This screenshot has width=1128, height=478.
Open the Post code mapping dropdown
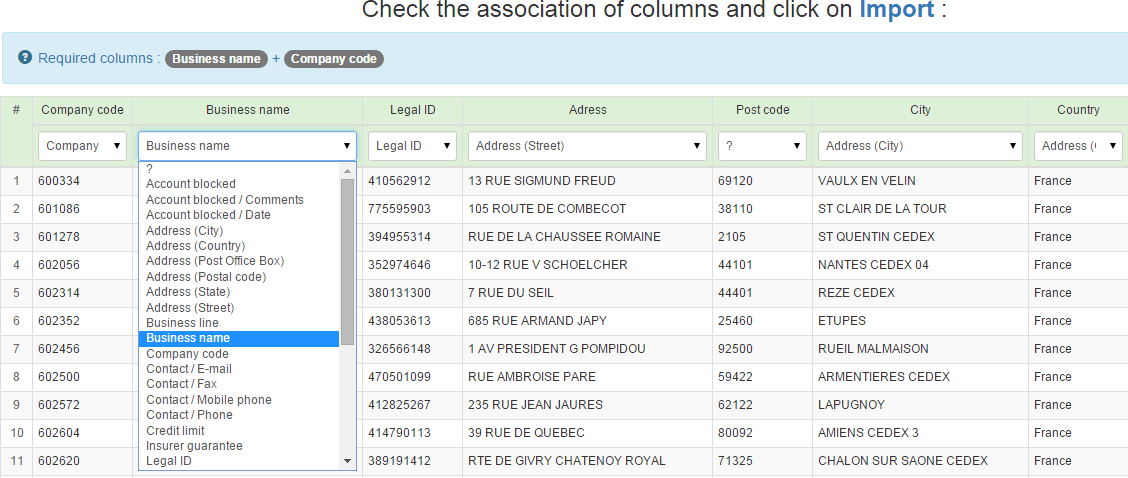tap(762, 146)
